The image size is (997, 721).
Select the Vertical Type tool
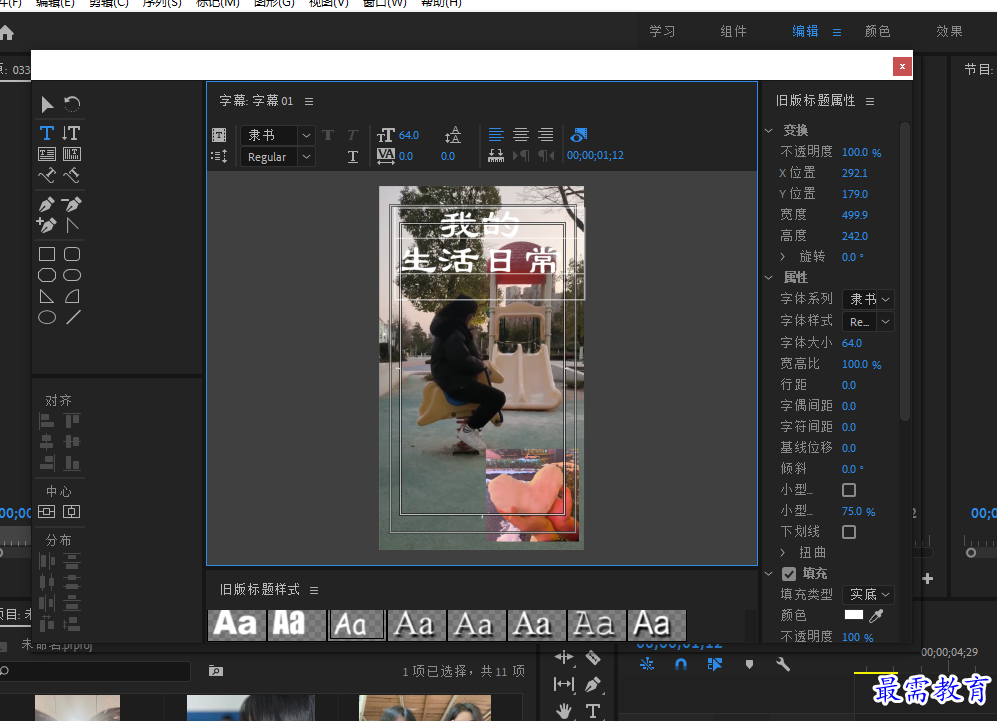click(x=71, y=133)
